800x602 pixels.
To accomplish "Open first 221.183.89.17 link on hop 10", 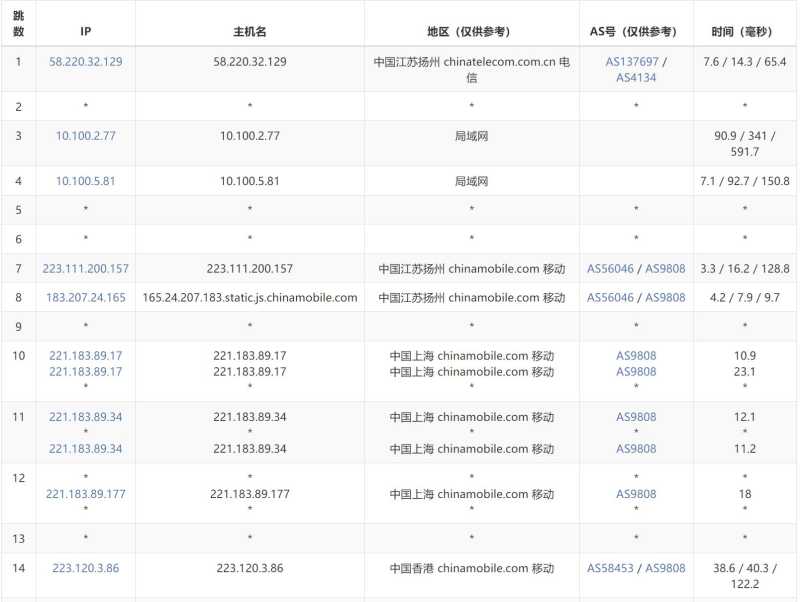I will click(x=86, y=355).
